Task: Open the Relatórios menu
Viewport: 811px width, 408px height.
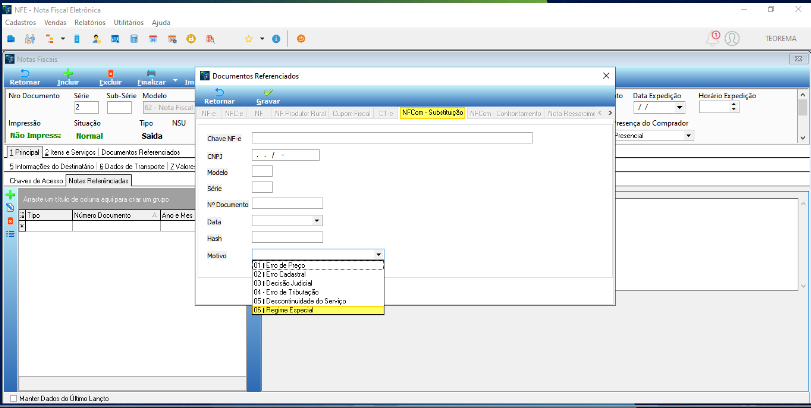Action: click(89, 23)
